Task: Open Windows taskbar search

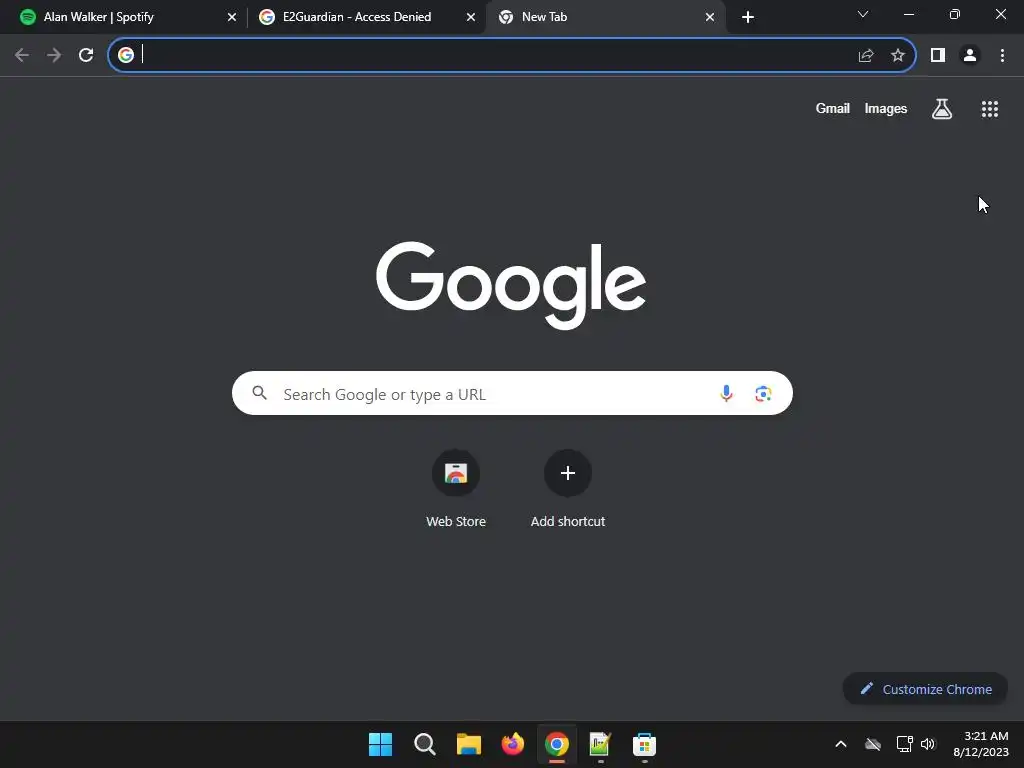Action: [x=424, y=744]
